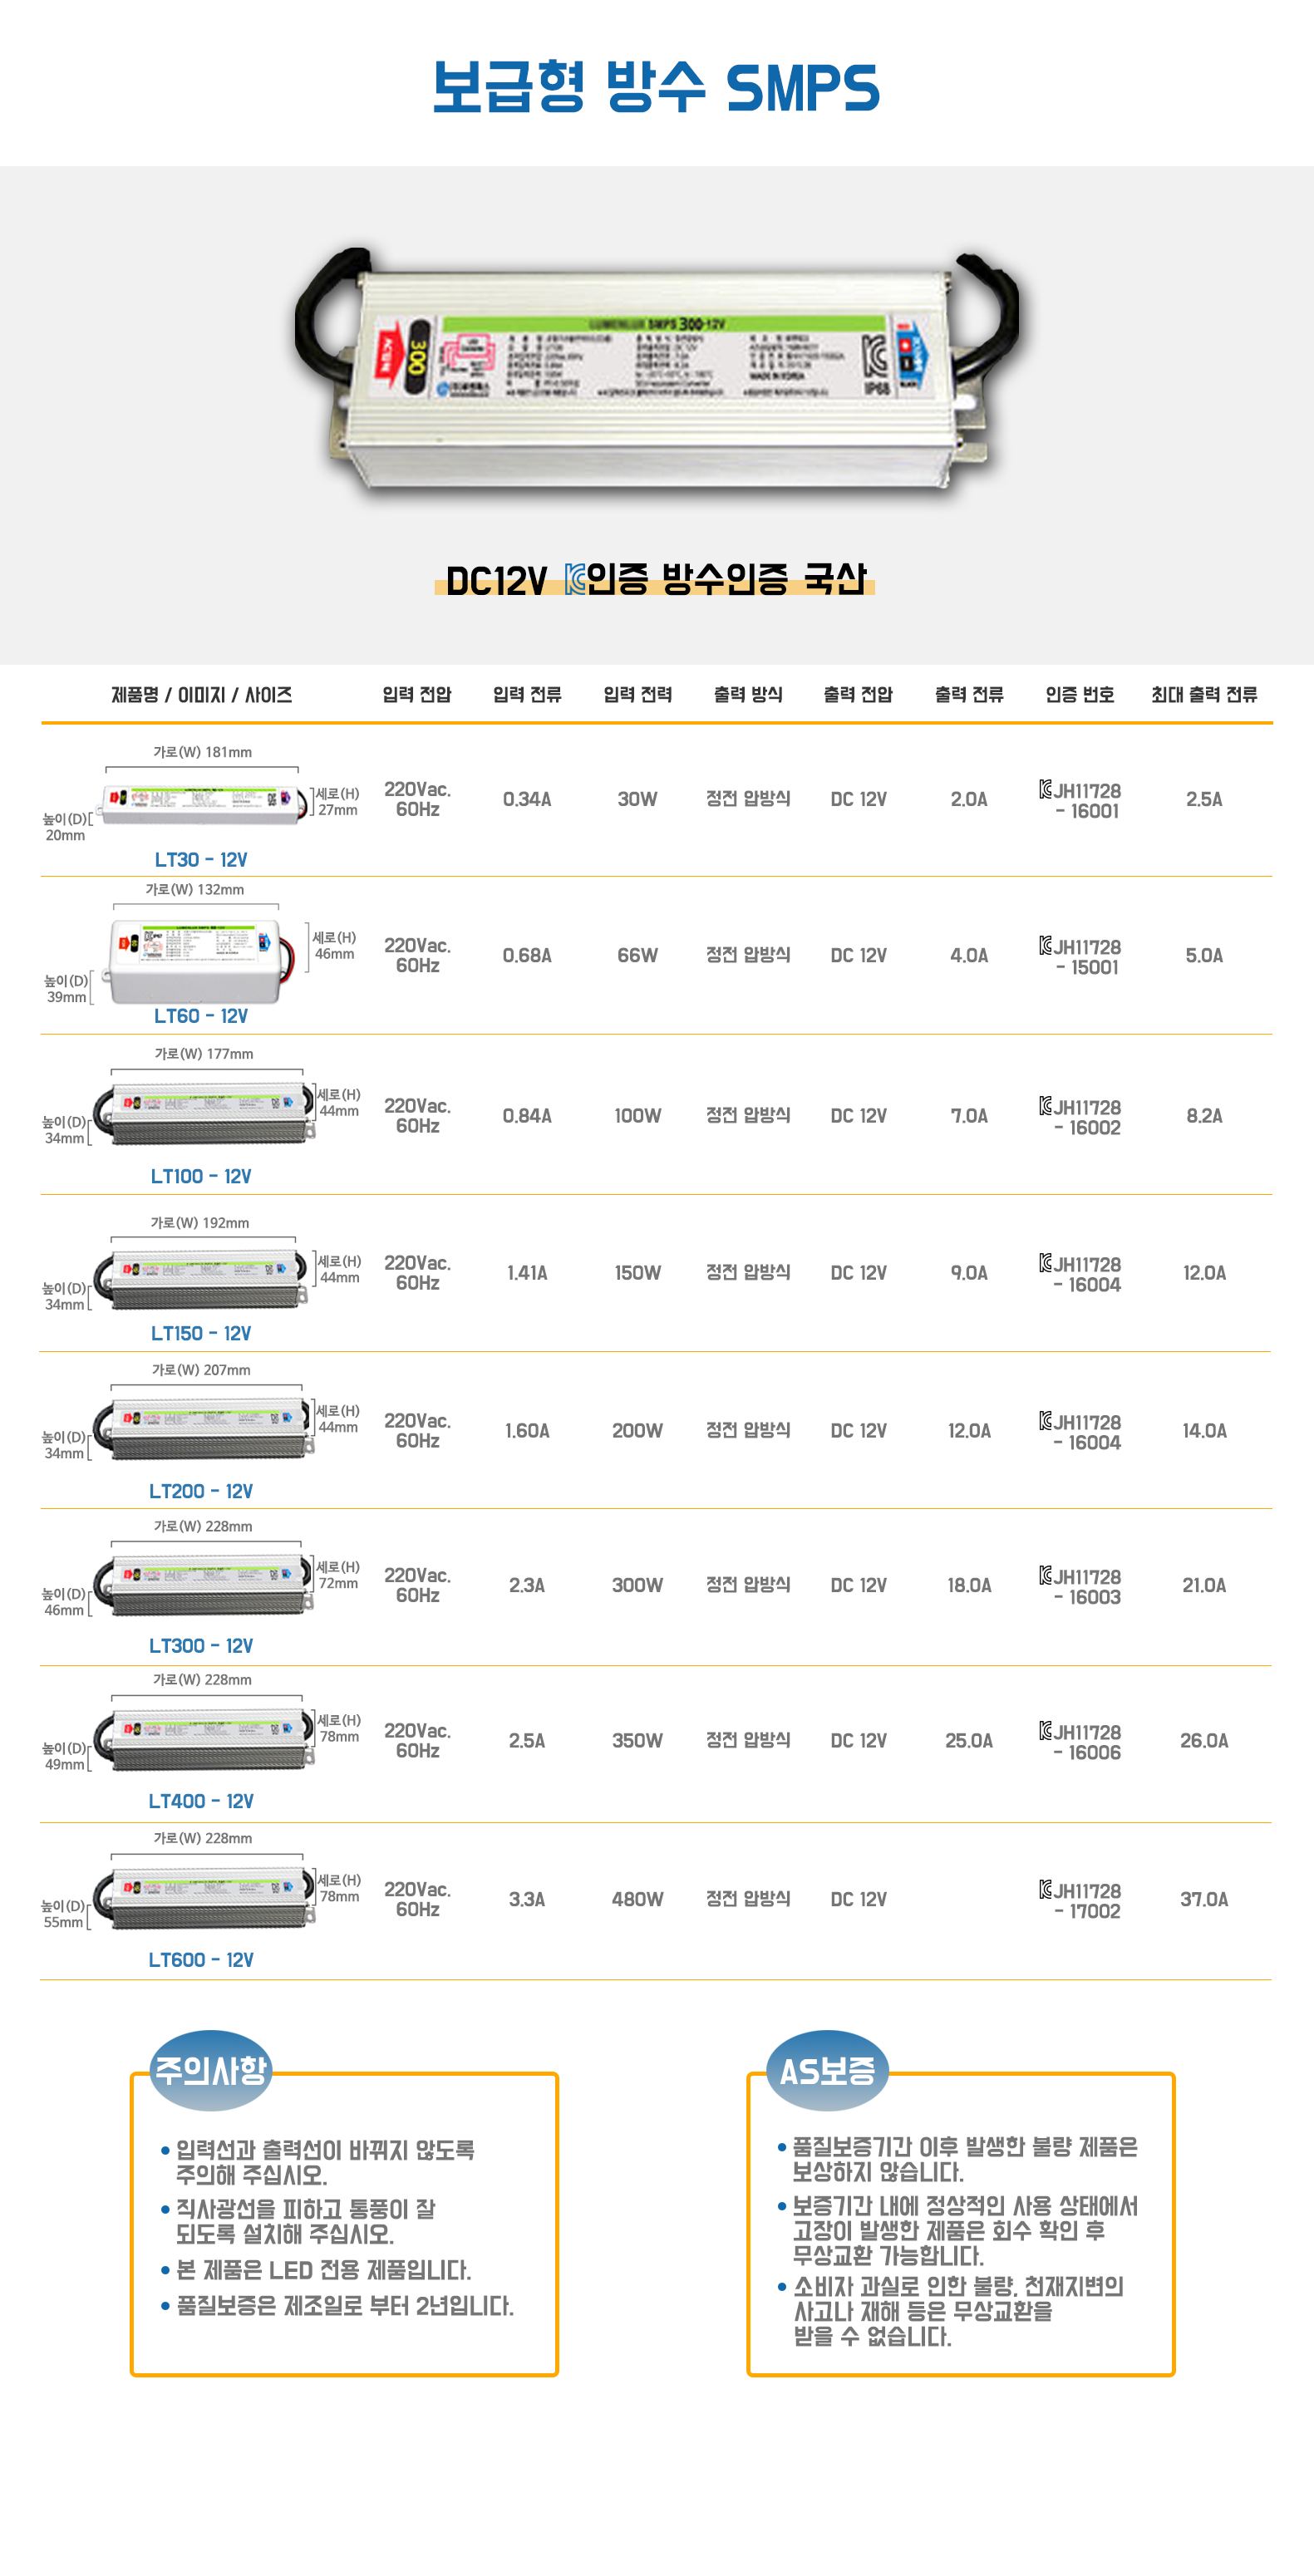Screen dimensions: 1314x2576
Task: Open the LT100 - 12V model name link
Action: (x=201, y=1176)
